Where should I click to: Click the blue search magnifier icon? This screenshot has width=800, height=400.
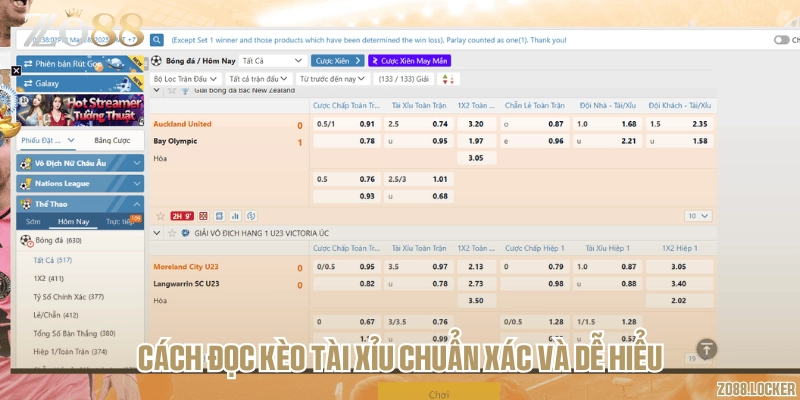(157, 40)
